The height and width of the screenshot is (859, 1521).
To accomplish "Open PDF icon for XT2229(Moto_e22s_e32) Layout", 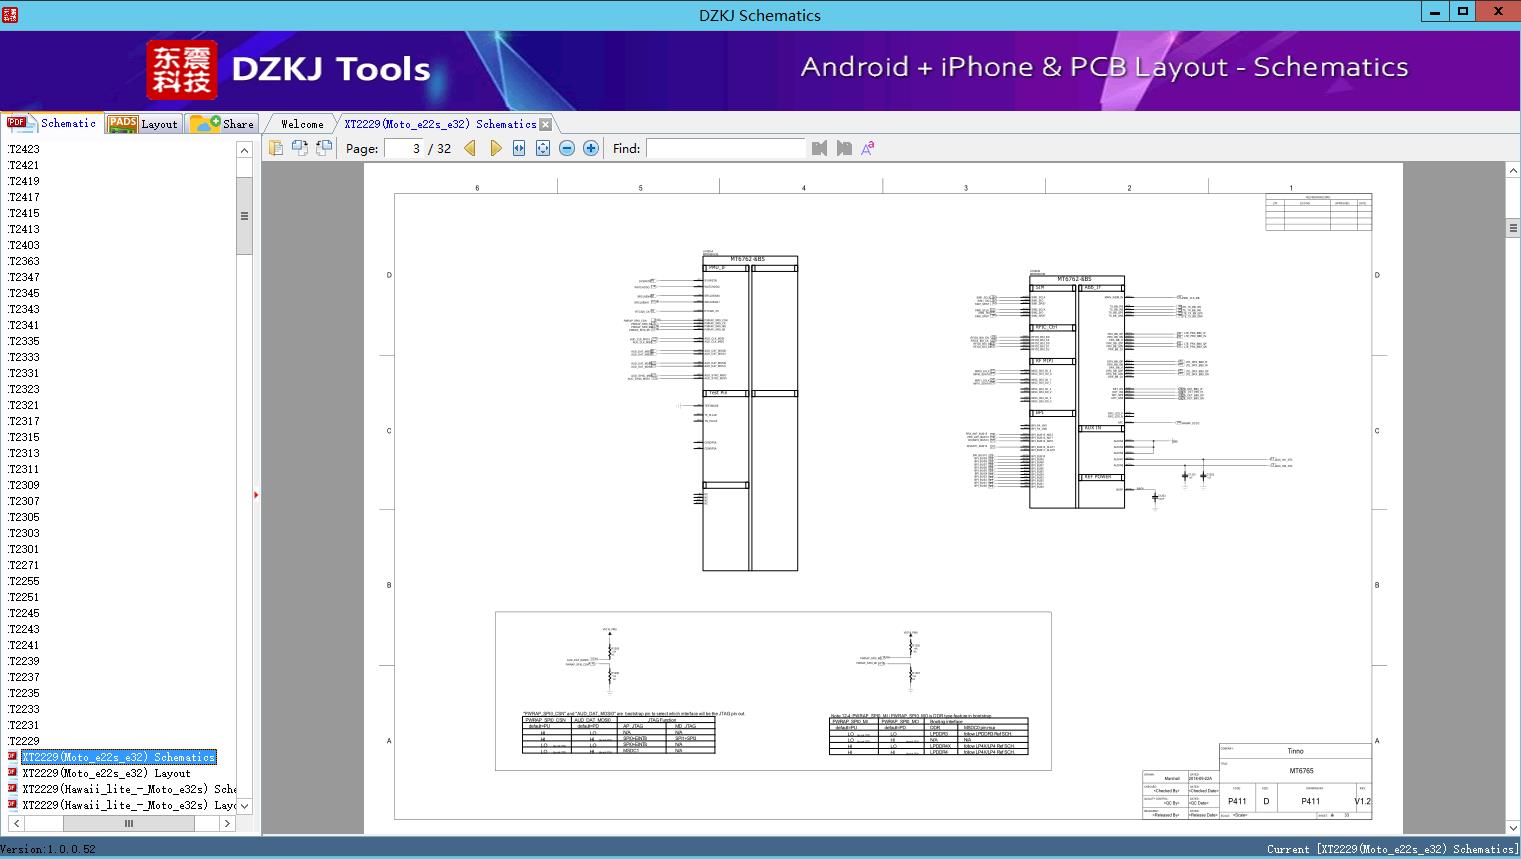I will point(12,773).
